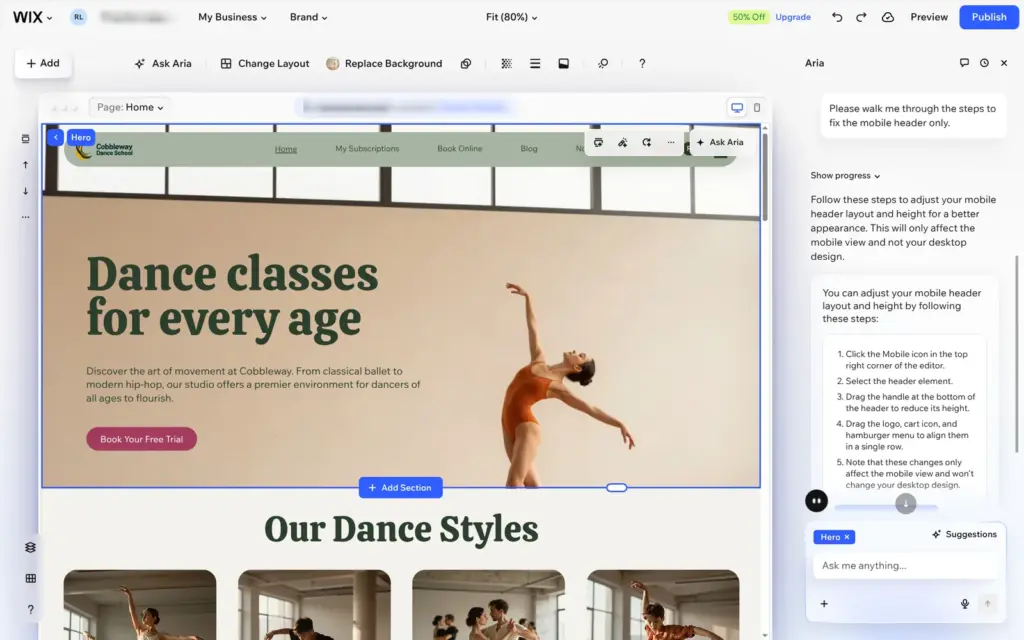Open Aria chat conversations icon
Screen dimensions: 1024x640
tap(964, 63)
